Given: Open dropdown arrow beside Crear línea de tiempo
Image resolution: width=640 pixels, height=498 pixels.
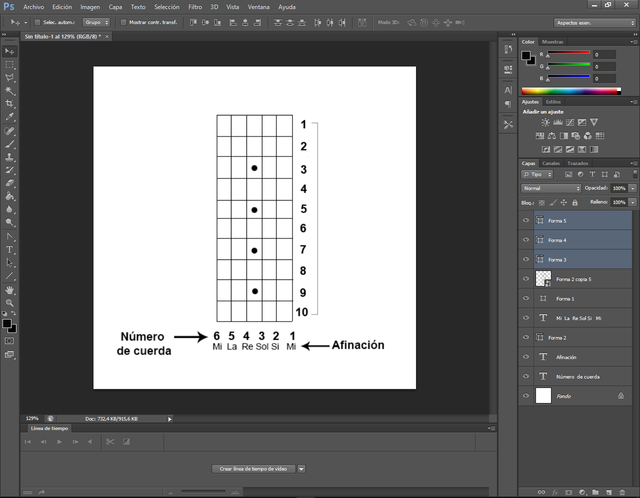Looking at the screenshot, I should coord(301,469).
